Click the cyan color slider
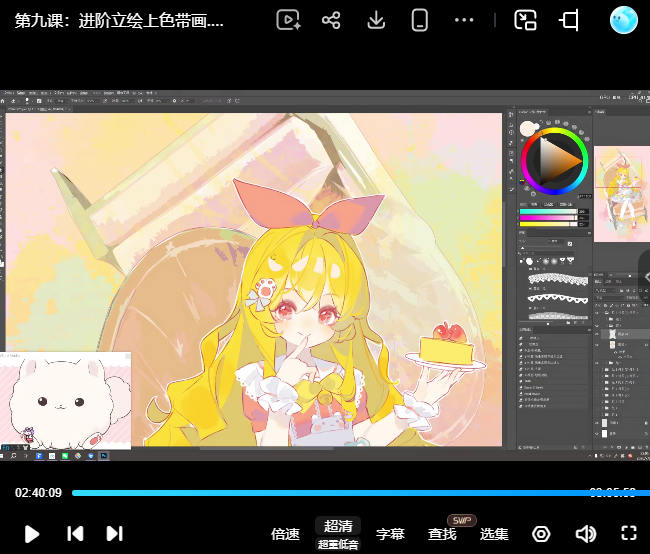 549,211
